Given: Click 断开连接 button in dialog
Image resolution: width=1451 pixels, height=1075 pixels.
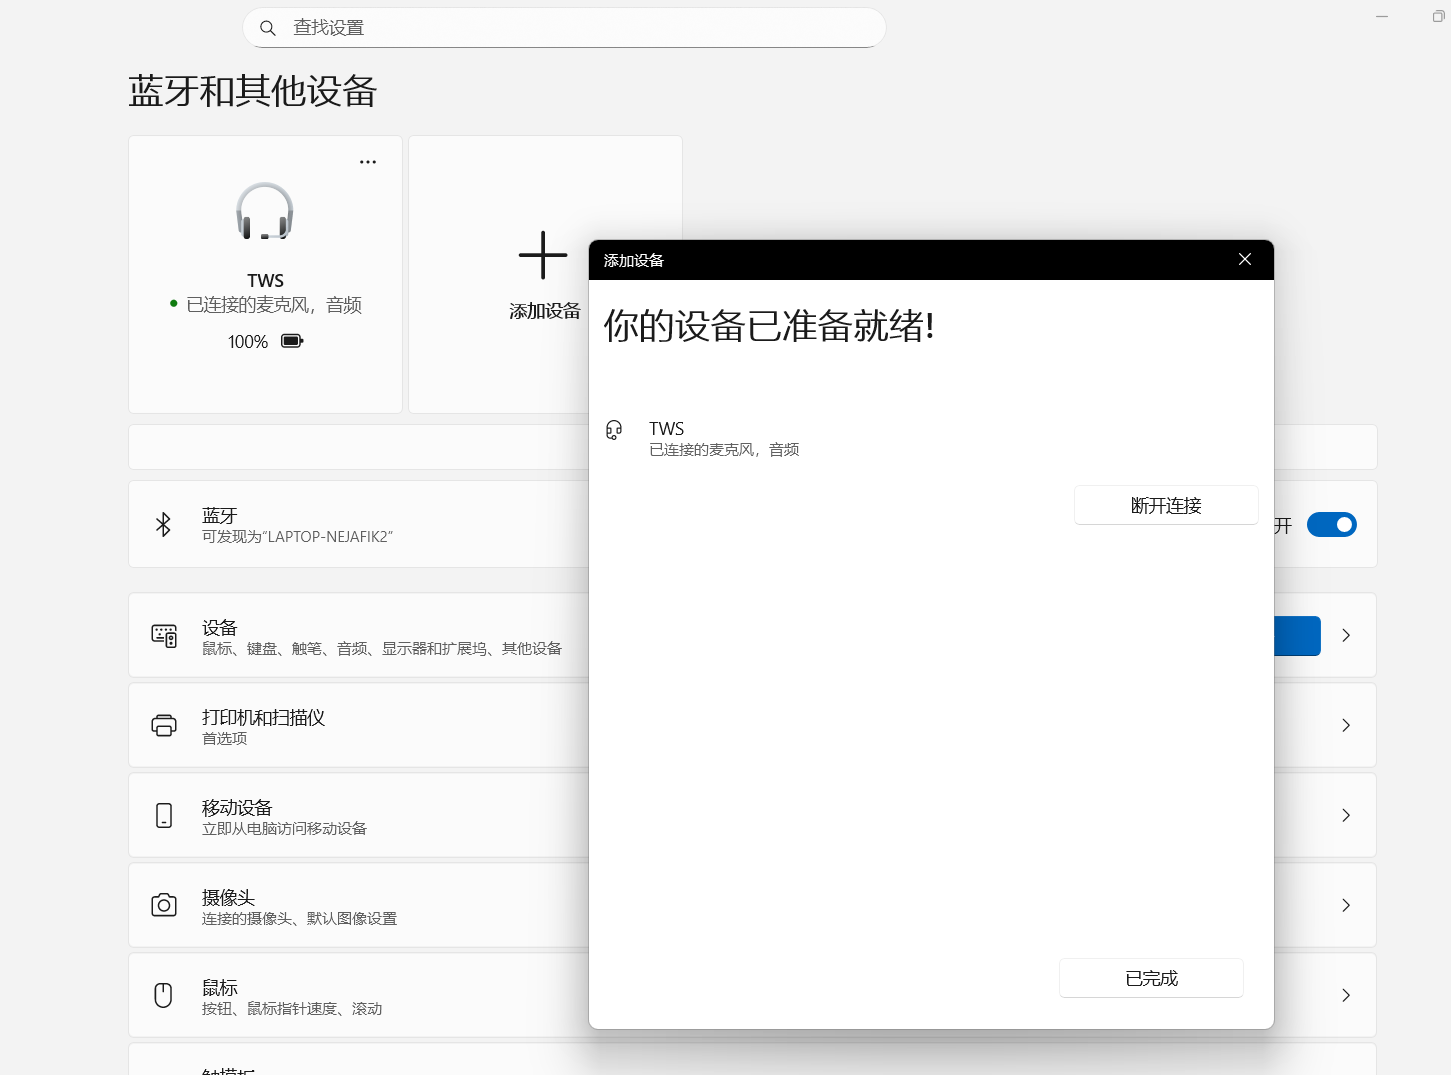Looking at the screenshot, I should point(1166,505).
